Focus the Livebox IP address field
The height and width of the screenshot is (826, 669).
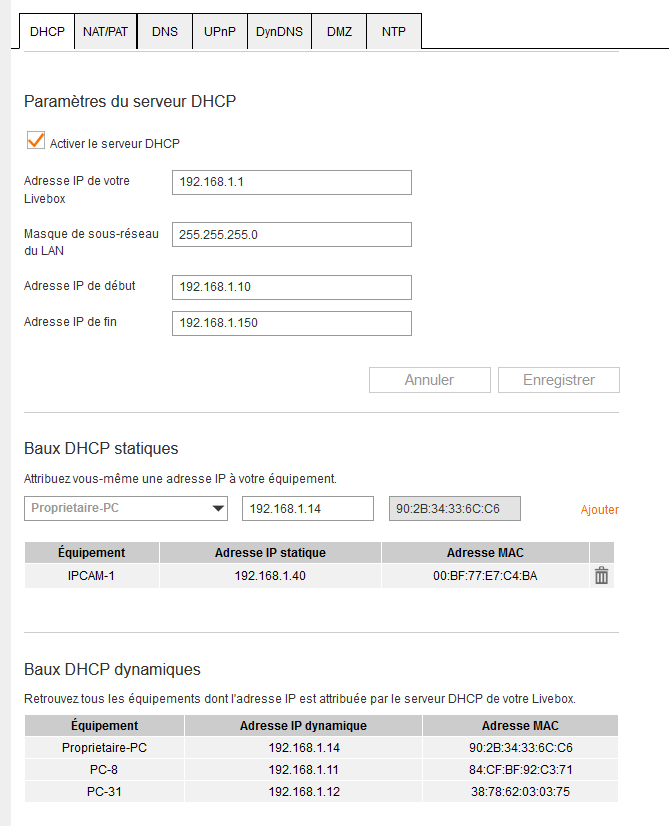coord(291,183)
